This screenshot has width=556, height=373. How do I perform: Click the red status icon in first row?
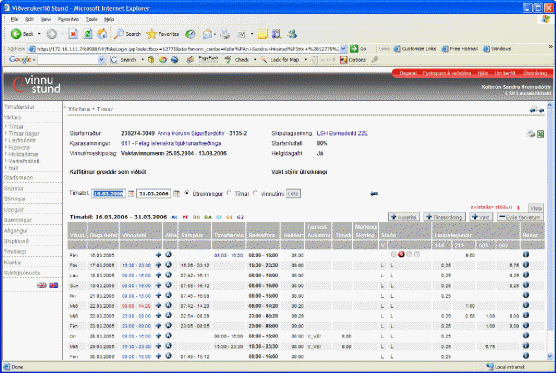[x=401, y=254]
